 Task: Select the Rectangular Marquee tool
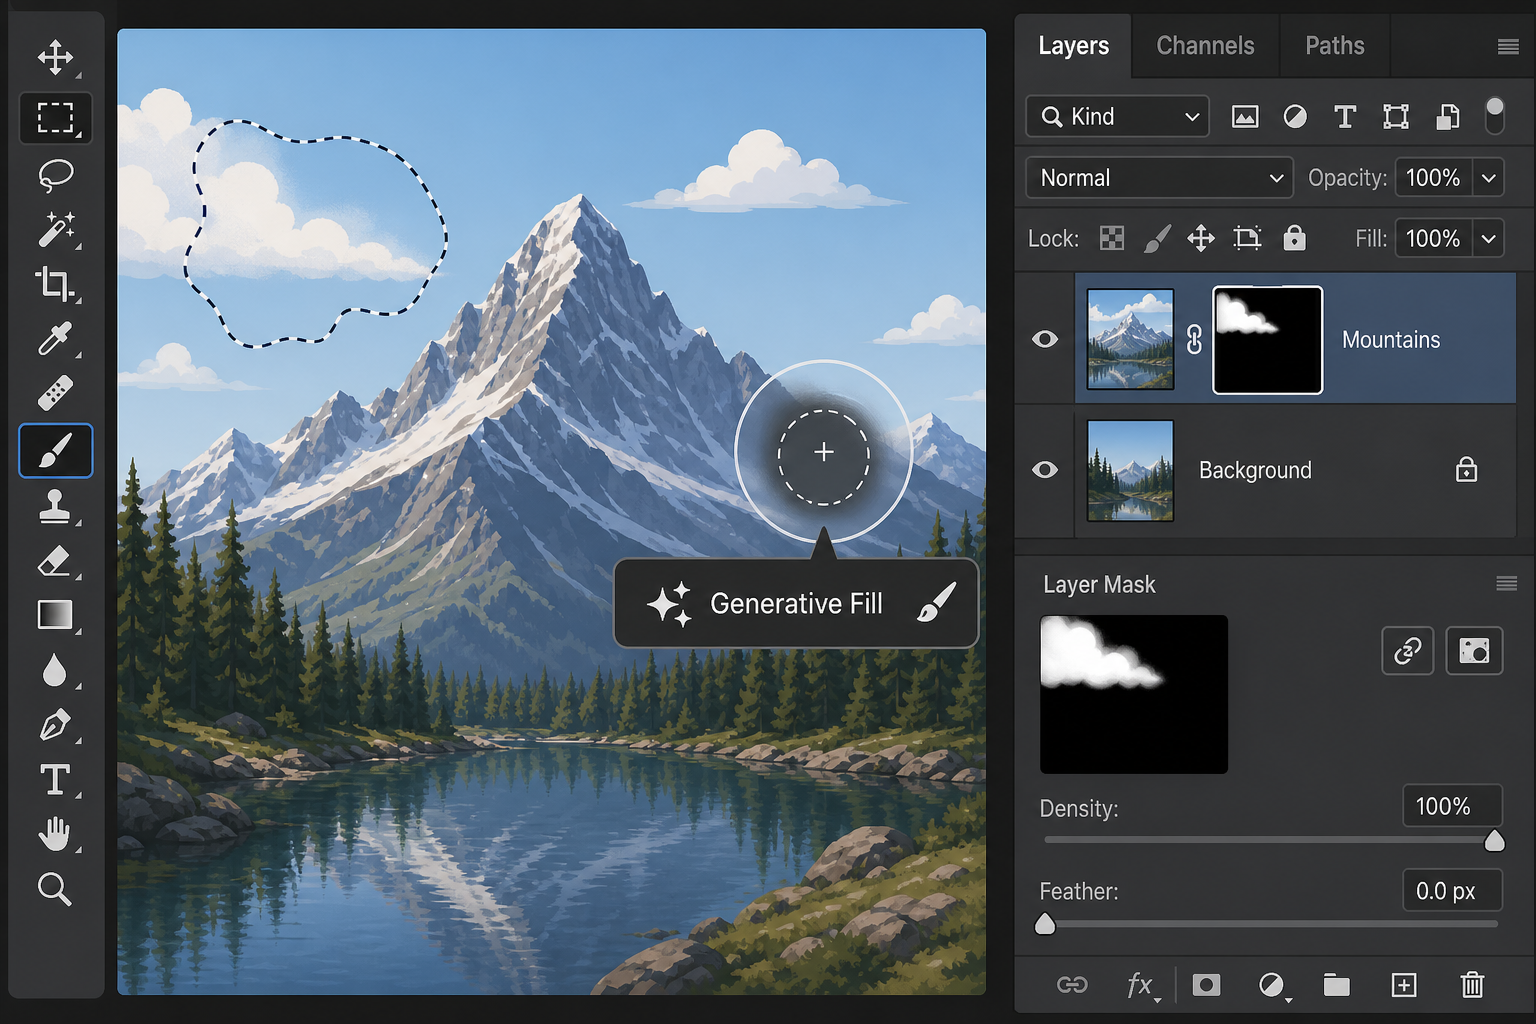pos(55,117)
